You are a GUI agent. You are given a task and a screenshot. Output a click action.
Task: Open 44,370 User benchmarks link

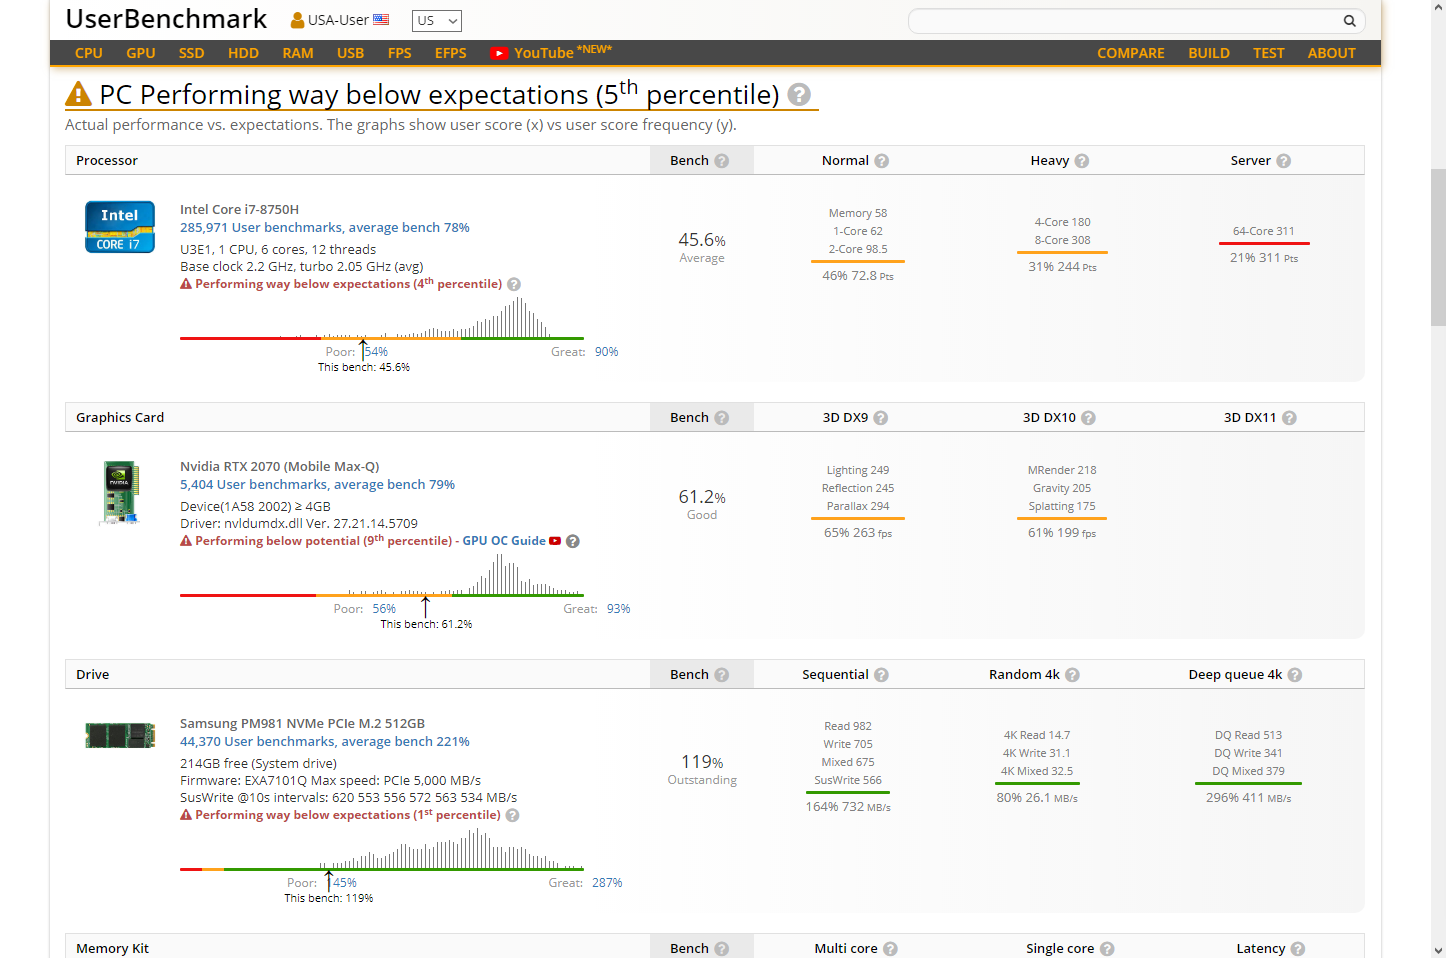(x=325, y=742)
